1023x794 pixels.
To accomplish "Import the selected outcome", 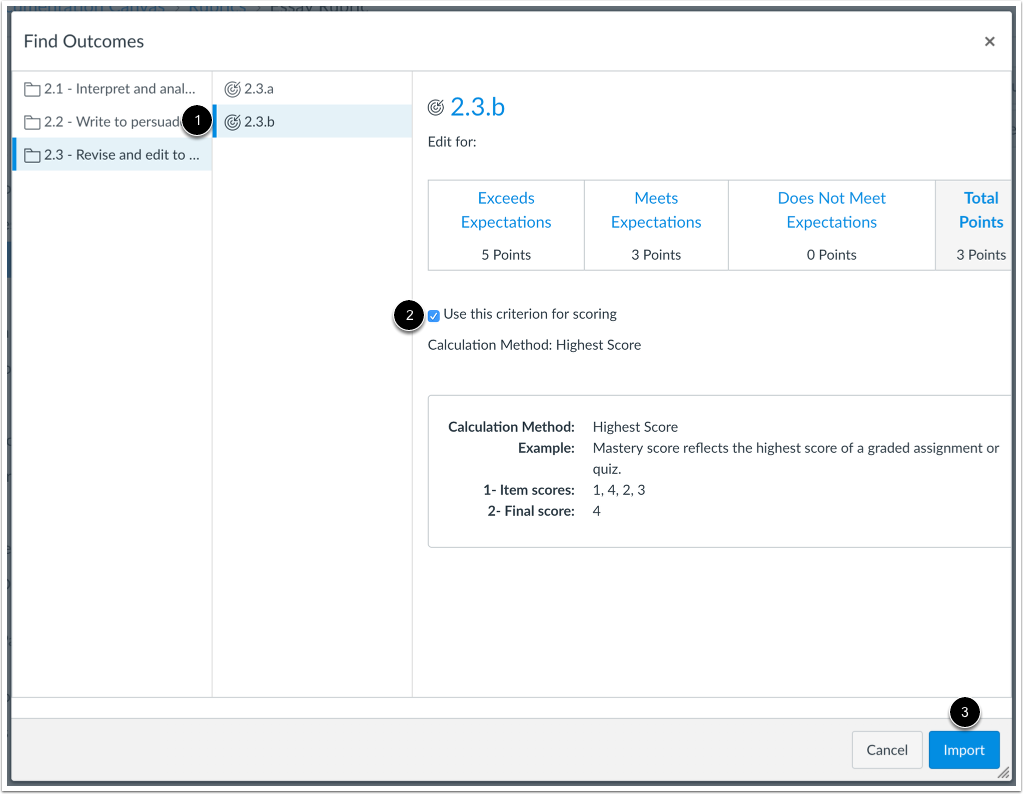I will (964, 750).
